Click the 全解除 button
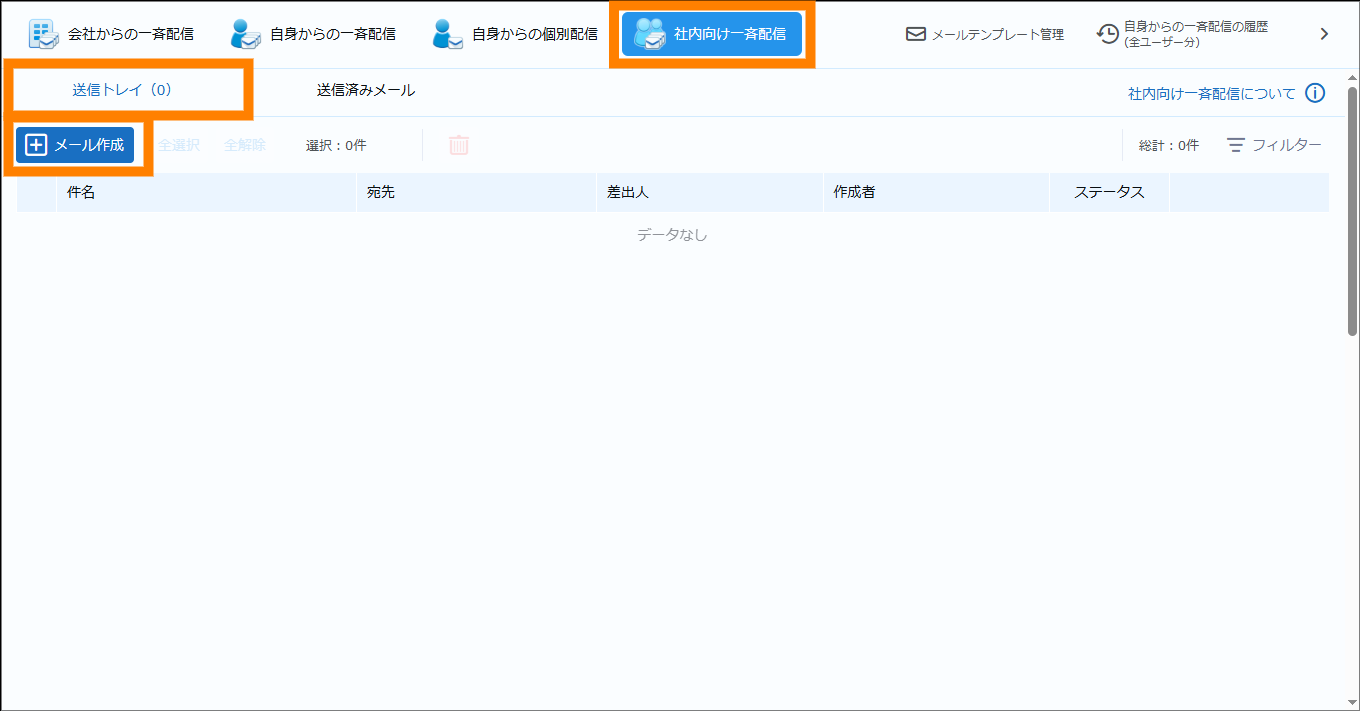This screenshot has width=1360, height=711. click(x=245, y=145)
